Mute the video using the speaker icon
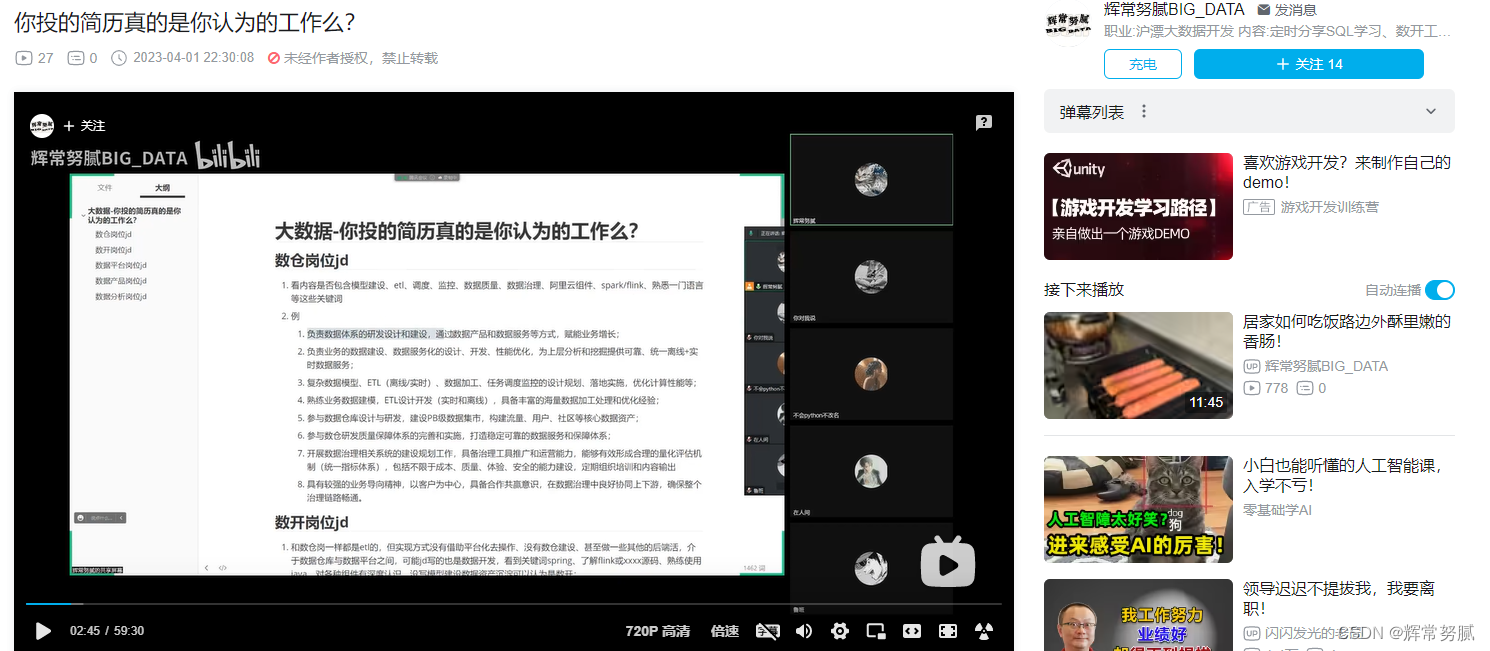This screenshot has height=651, width=1490. [x=804, y=631]
